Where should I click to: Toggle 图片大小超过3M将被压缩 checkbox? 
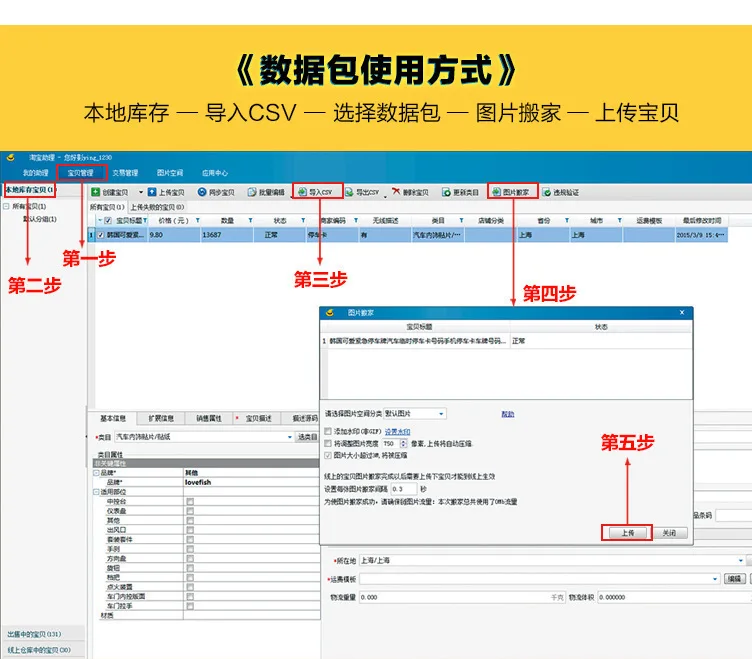(328, 455)
